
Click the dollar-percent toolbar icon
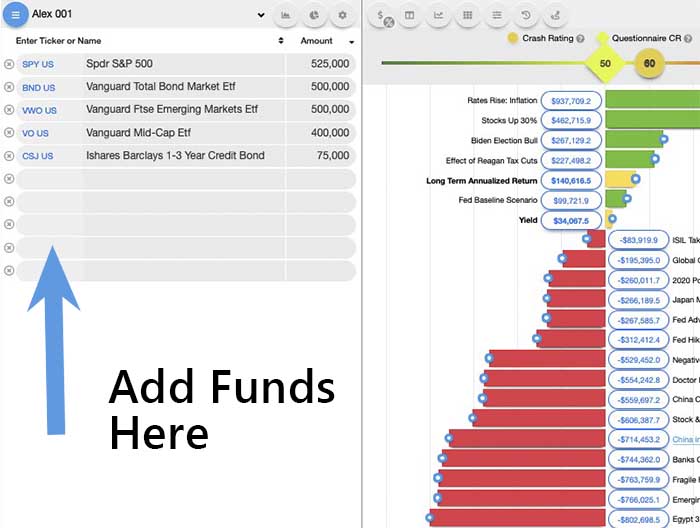coord(381,16)
